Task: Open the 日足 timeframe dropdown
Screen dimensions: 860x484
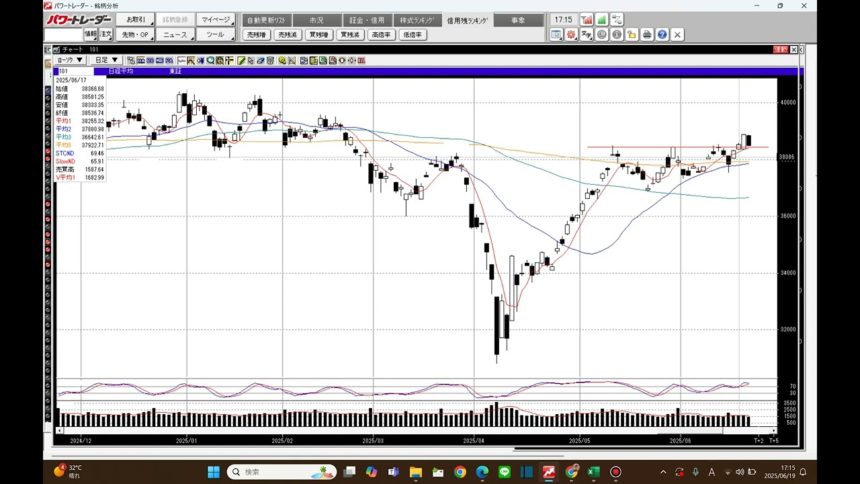Action: [x=107, y=60]
